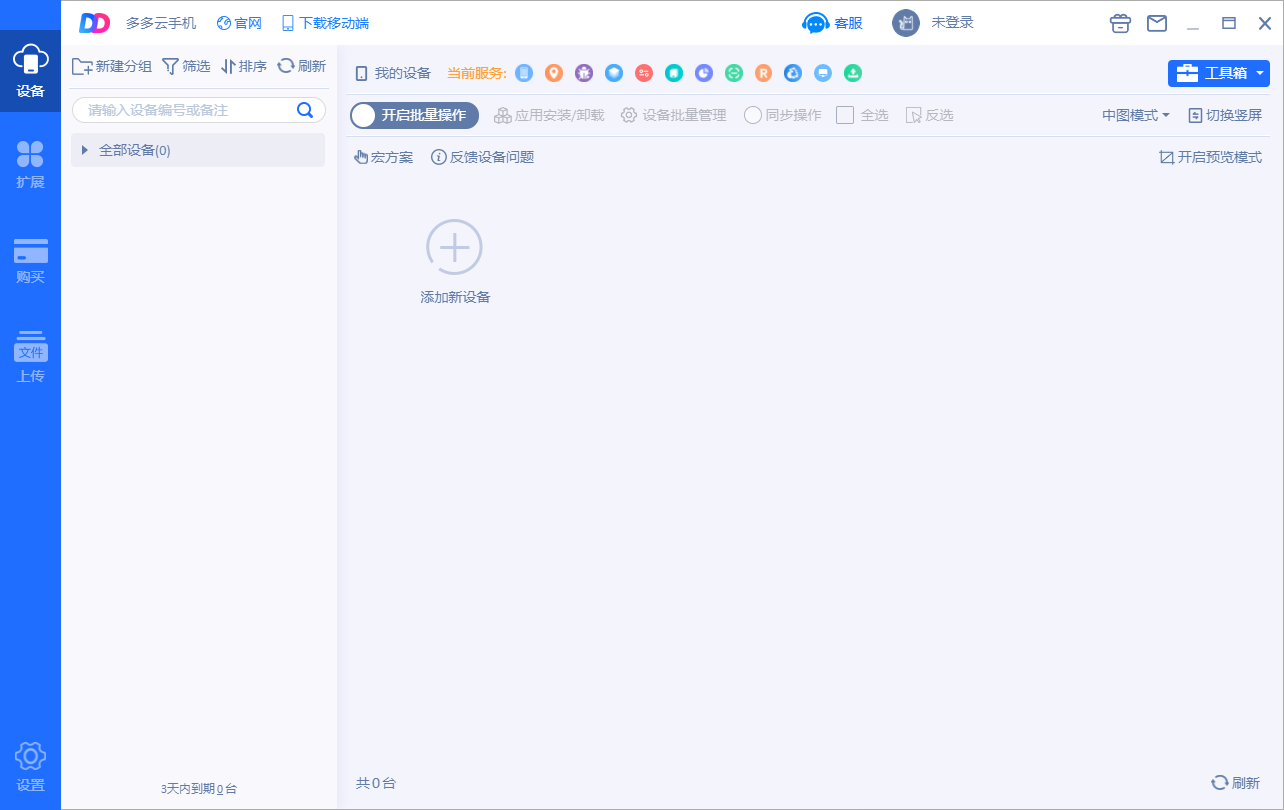Click the 3天内到期 0 台 status text

(199, 788)
